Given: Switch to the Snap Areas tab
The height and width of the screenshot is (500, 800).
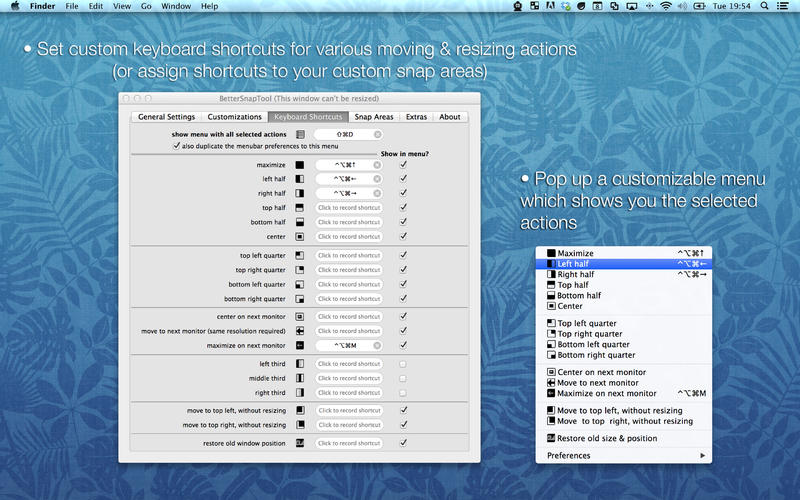Looking at the screenshot, I should 375,117.
